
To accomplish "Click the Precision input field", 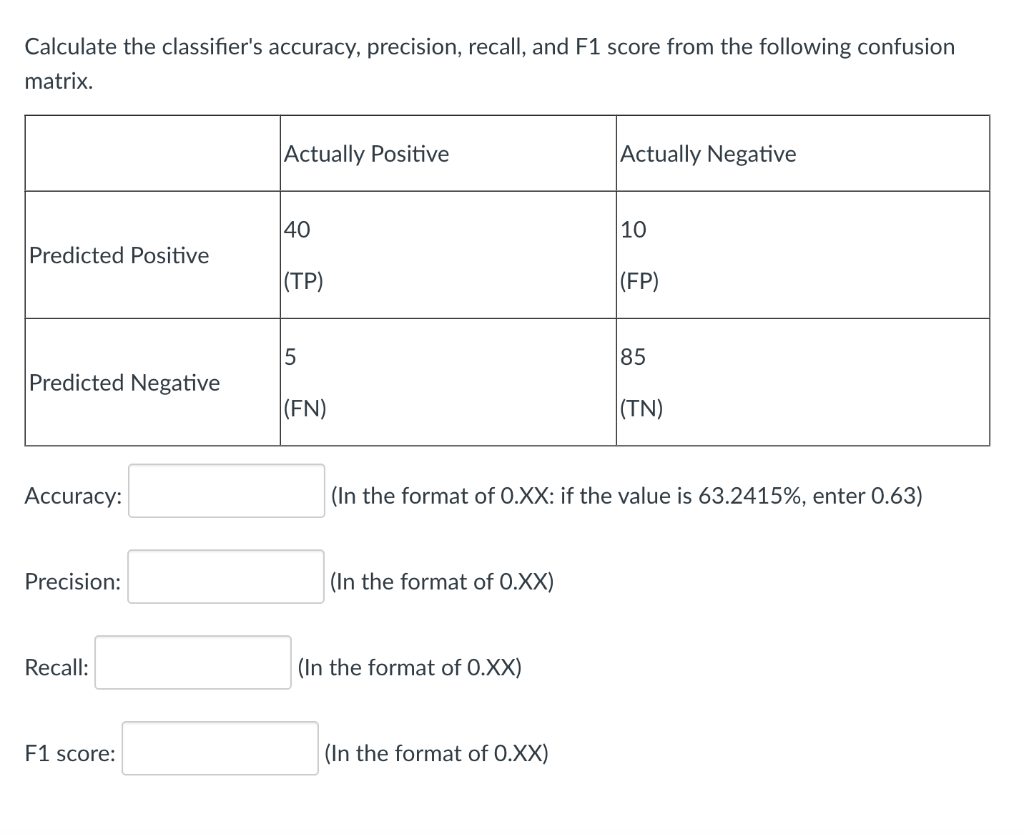I will coord(224,578).
